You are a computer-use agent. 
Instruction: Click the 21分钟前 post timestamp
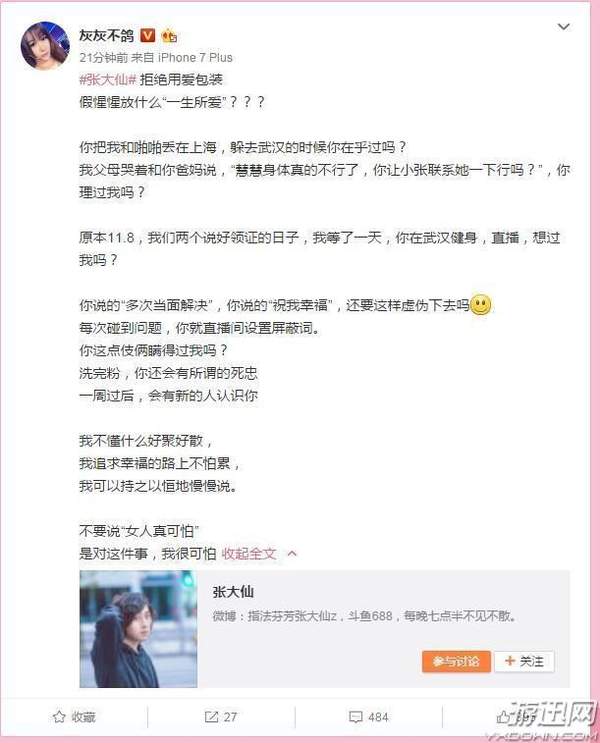104,58
